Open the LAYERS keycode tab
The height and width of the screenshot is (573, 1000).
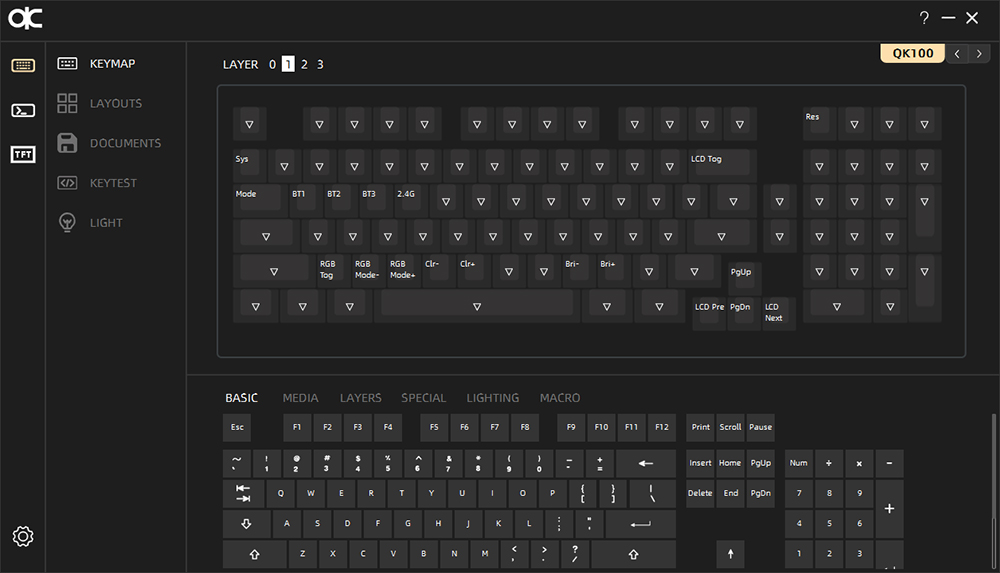360,398
